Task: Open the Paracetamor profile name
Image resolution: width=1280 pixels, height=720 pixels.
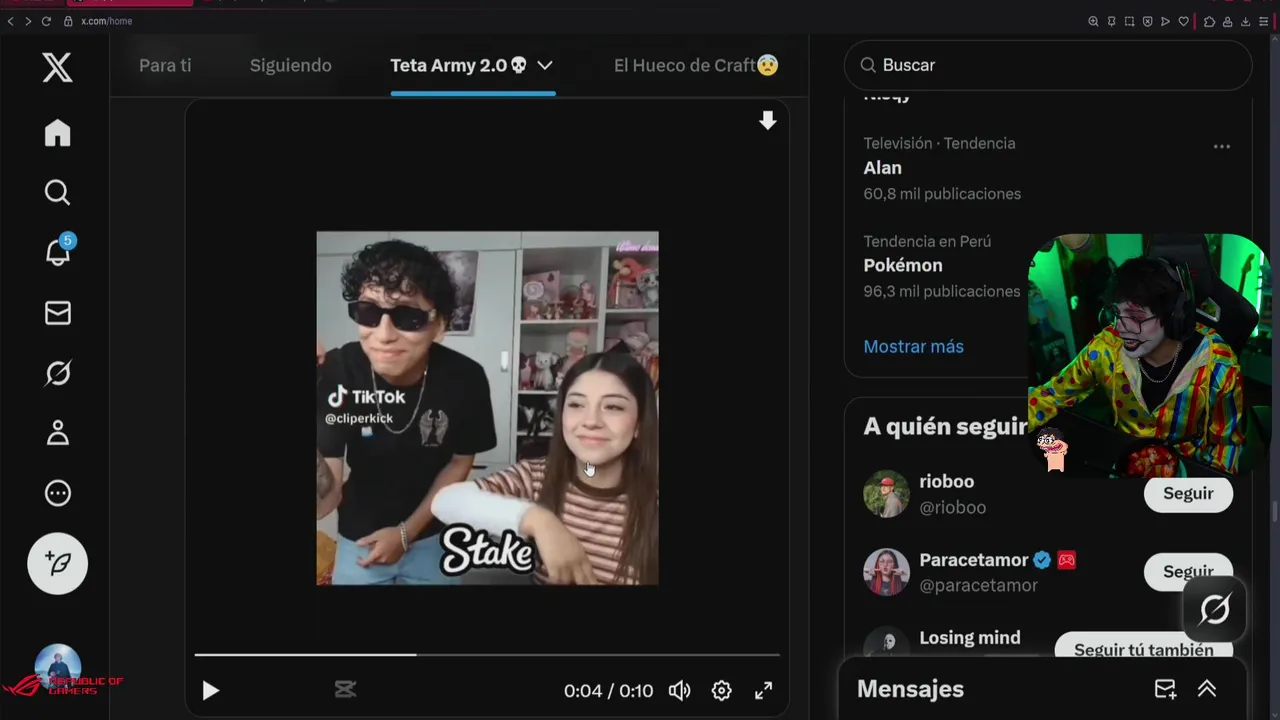Action: (974, 560)
